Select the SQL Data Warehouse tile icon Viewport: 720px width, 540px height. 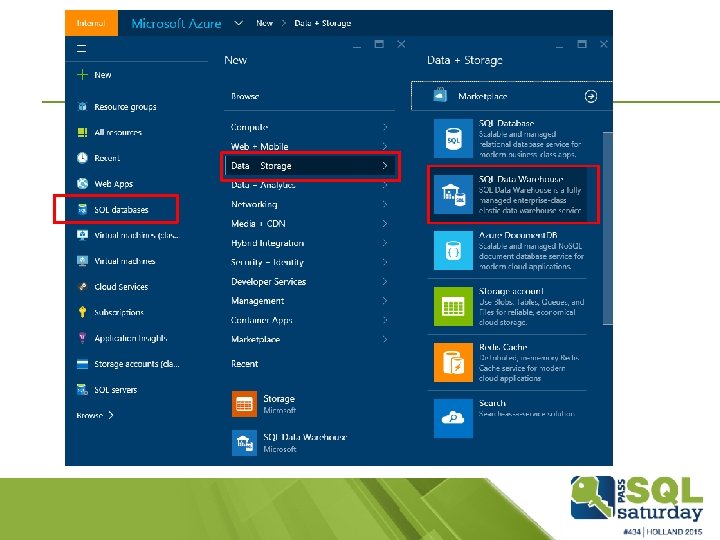click(x=453, y=194)
